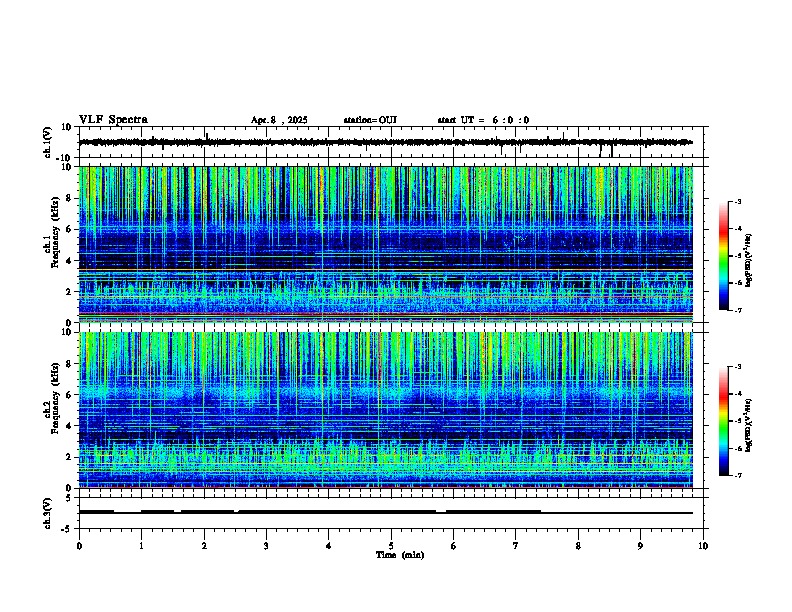Click the "VLF Spectra" plot title
The height and width of the screenshot is (612, 792).
point(113,120)
